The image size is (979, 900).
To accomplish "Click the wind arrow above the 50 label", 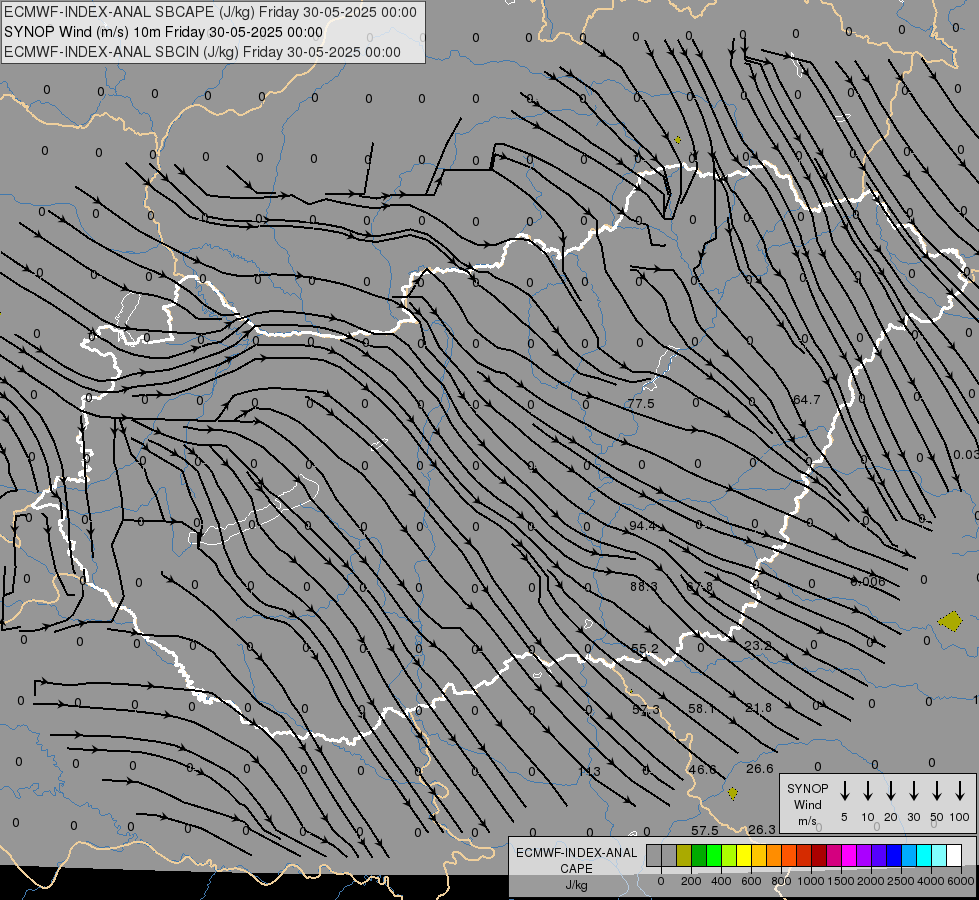I will point(937,791).
